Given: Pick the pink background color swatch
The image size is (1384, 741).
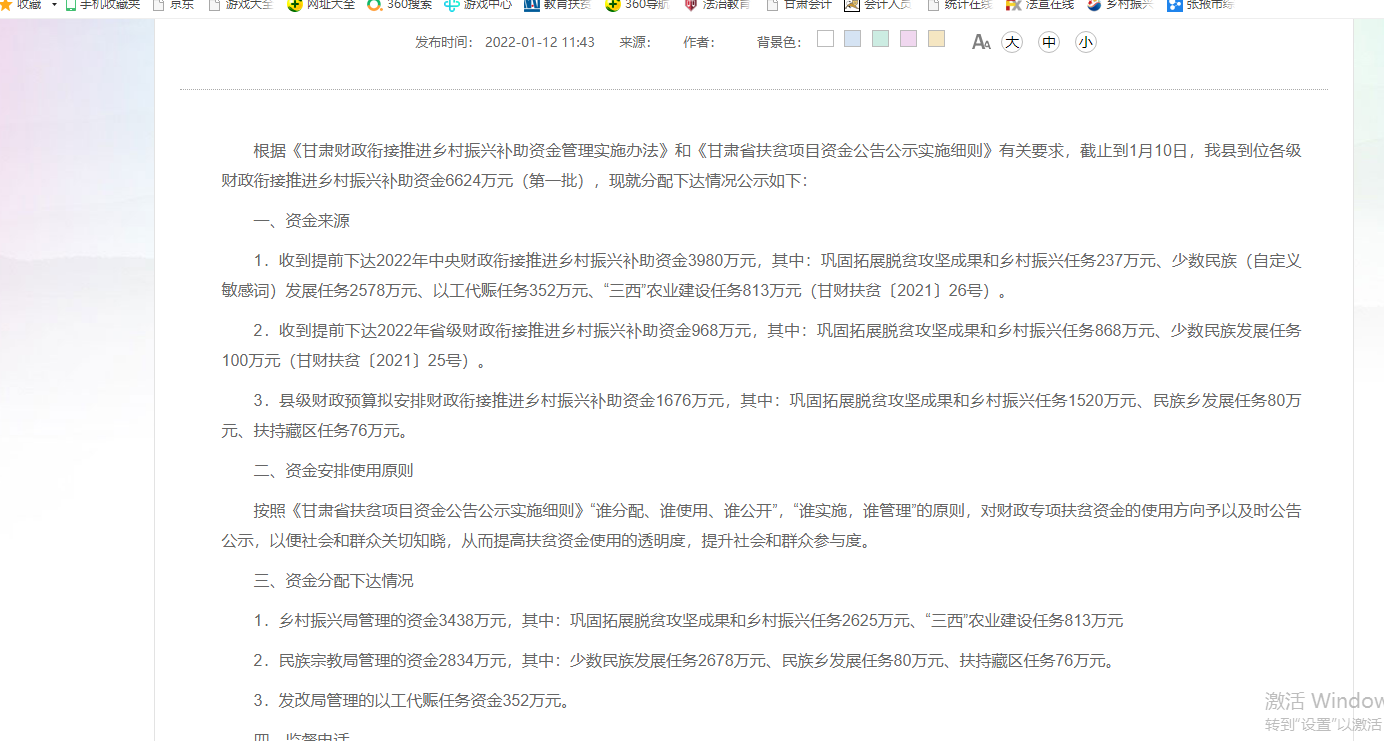Looking at the screenshot, I should point(908,39).
